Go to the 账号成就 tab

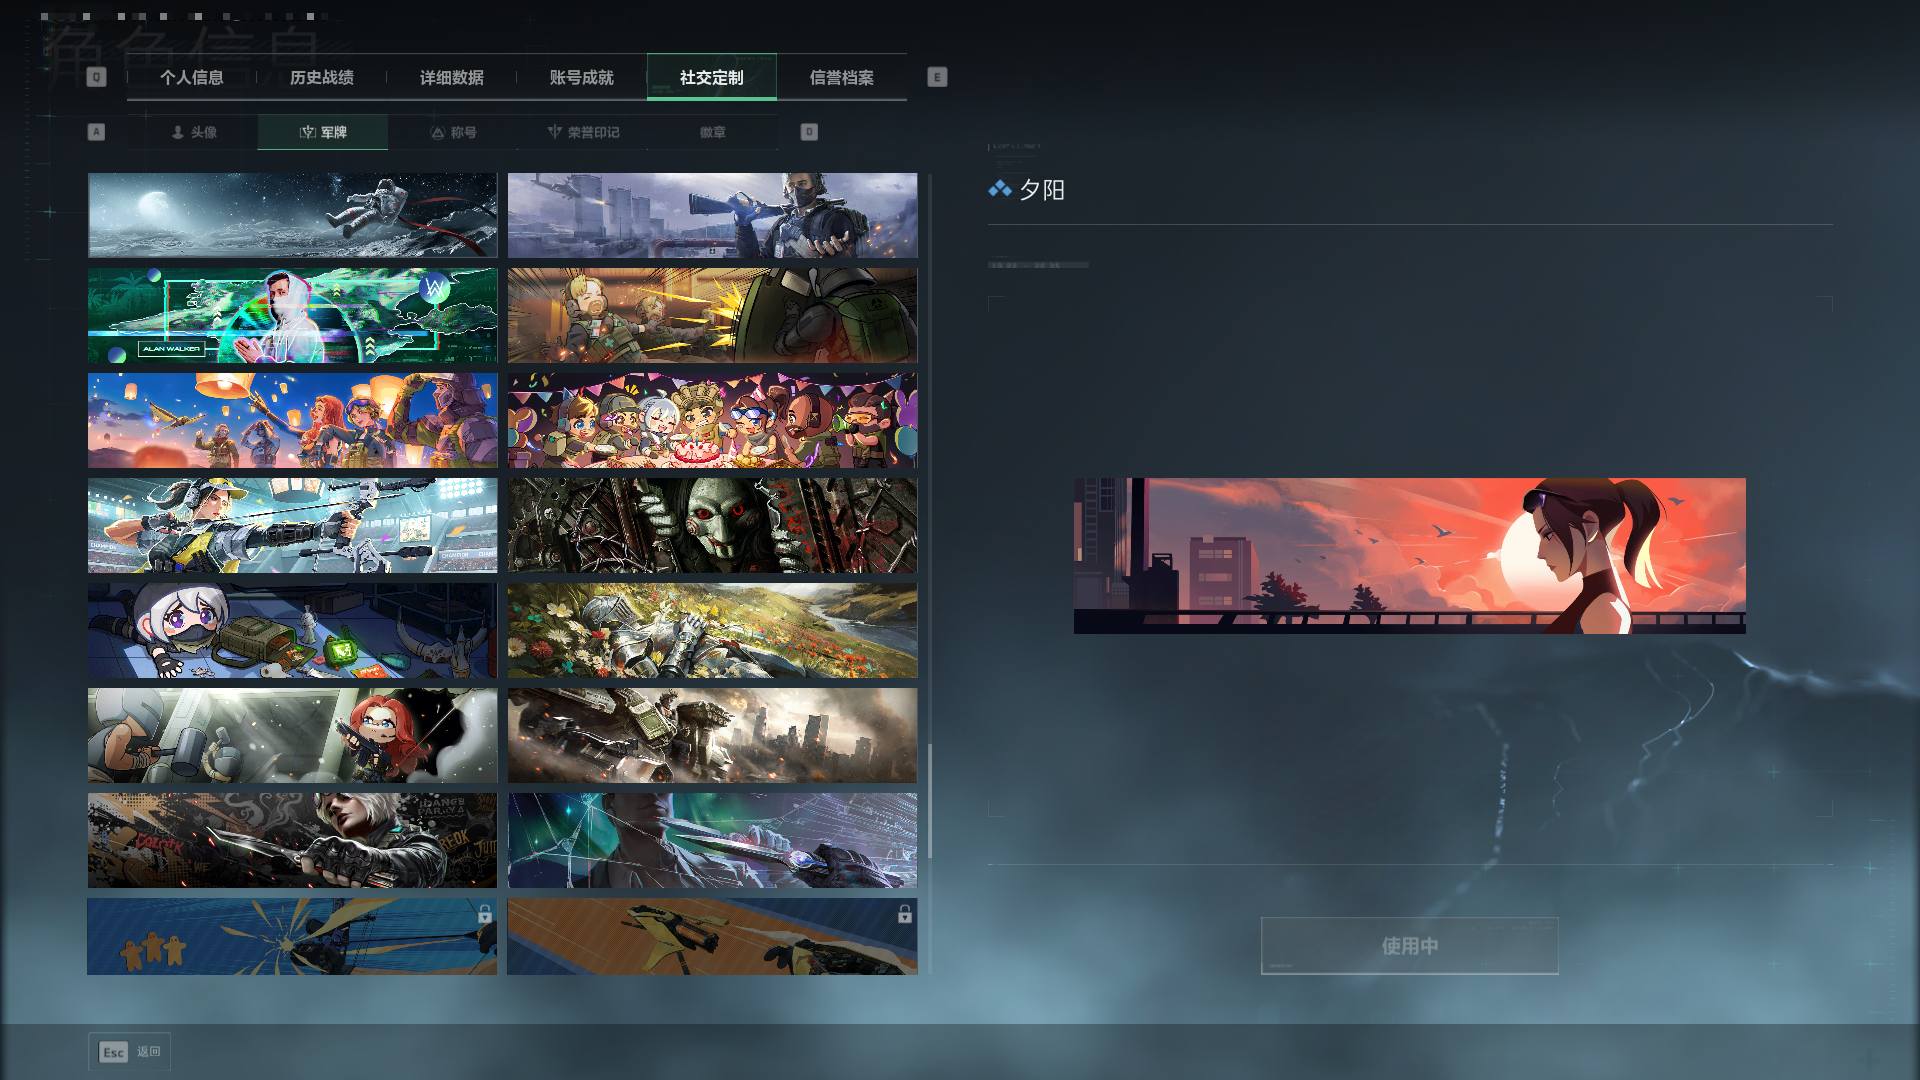[x=581, y=77]
